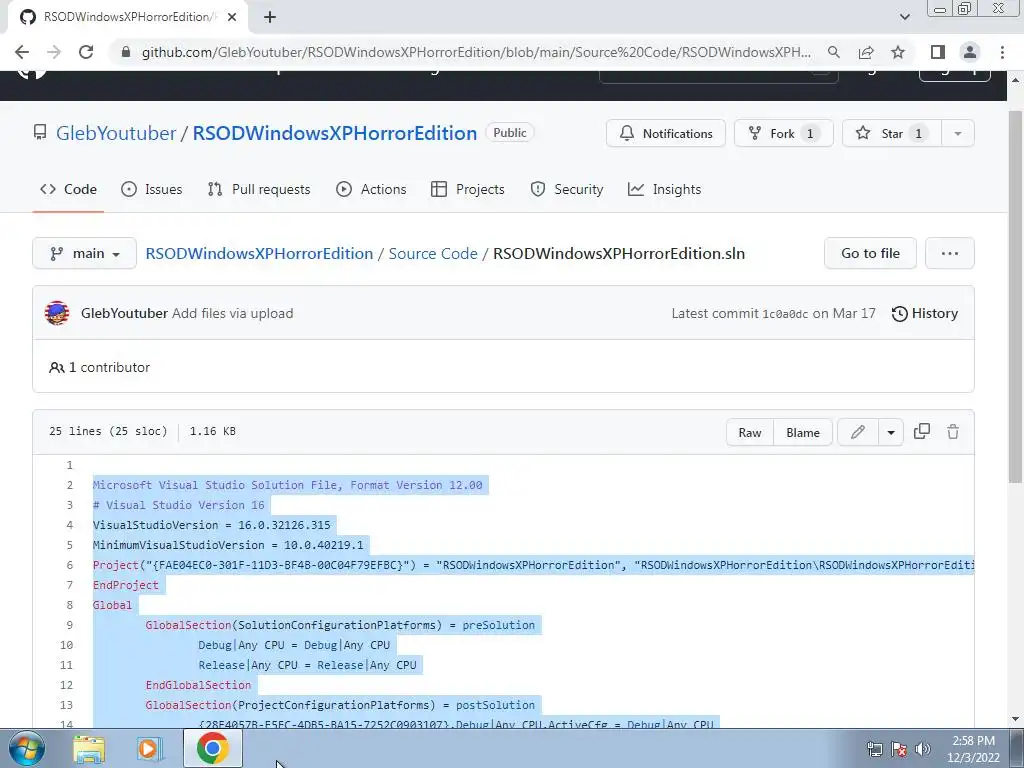Viewport: 1024px width, 768px height.
Task: Click RSODWindowsXPHorrorEdition breadcrumb link
Action: point(259,253)
